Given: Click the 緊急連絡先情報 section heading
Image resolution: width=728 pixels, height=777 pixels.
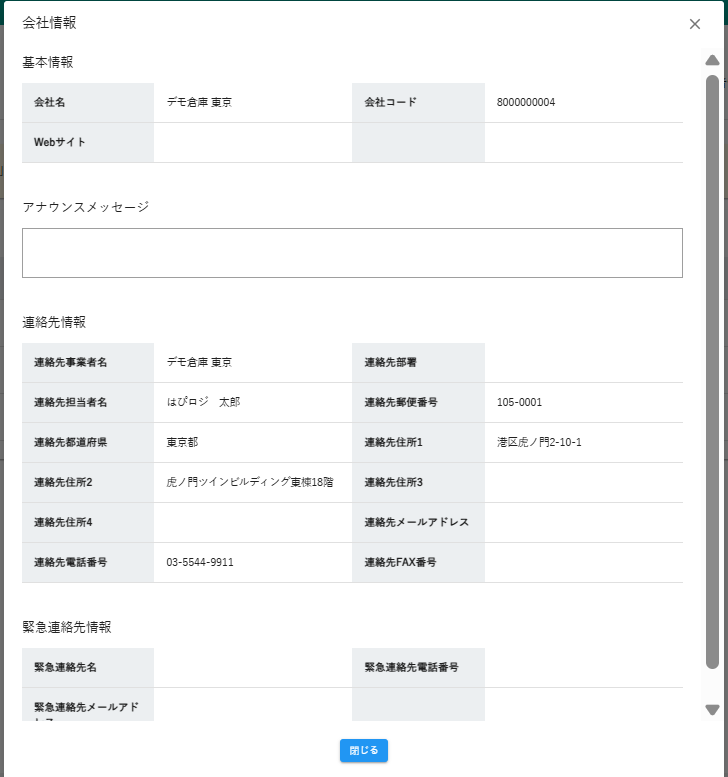Looking at the screenshot, I should [67, 627].
